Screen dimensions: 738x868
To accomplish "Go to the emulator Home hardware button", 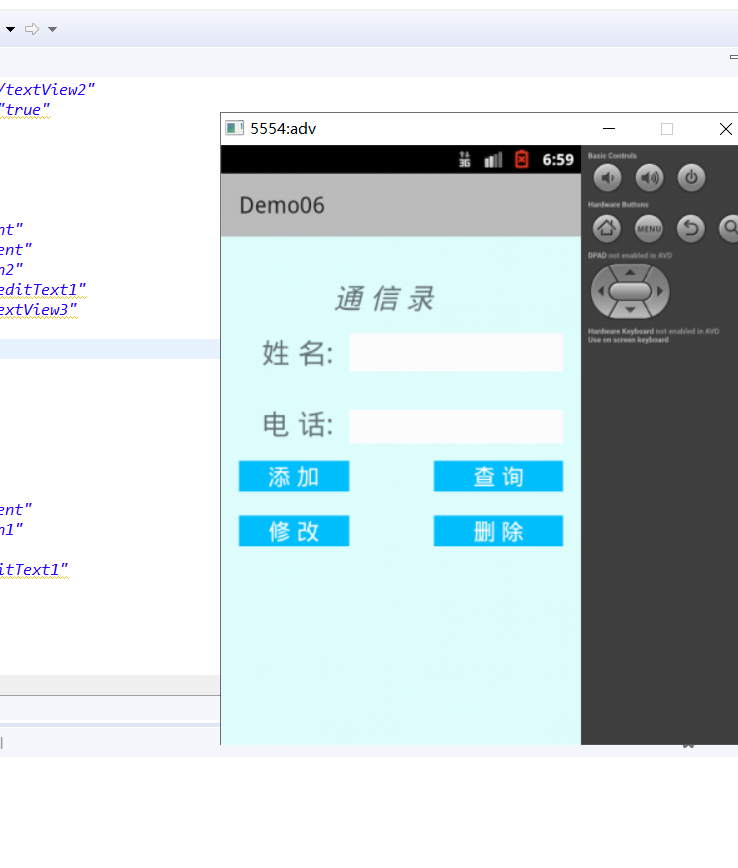I will (x=607, y=228).
